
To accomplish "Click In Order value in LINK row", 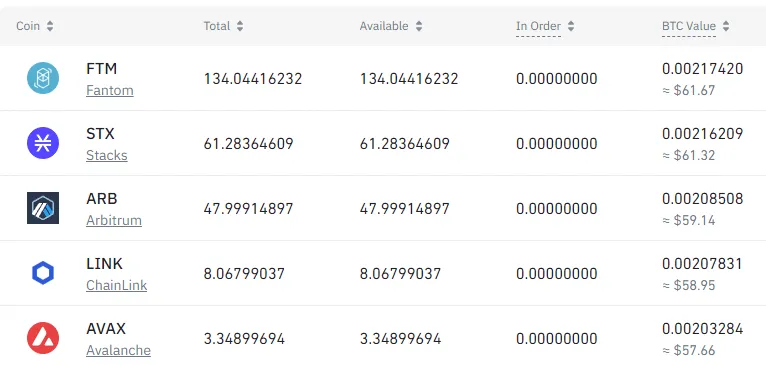I will point(556,274).
